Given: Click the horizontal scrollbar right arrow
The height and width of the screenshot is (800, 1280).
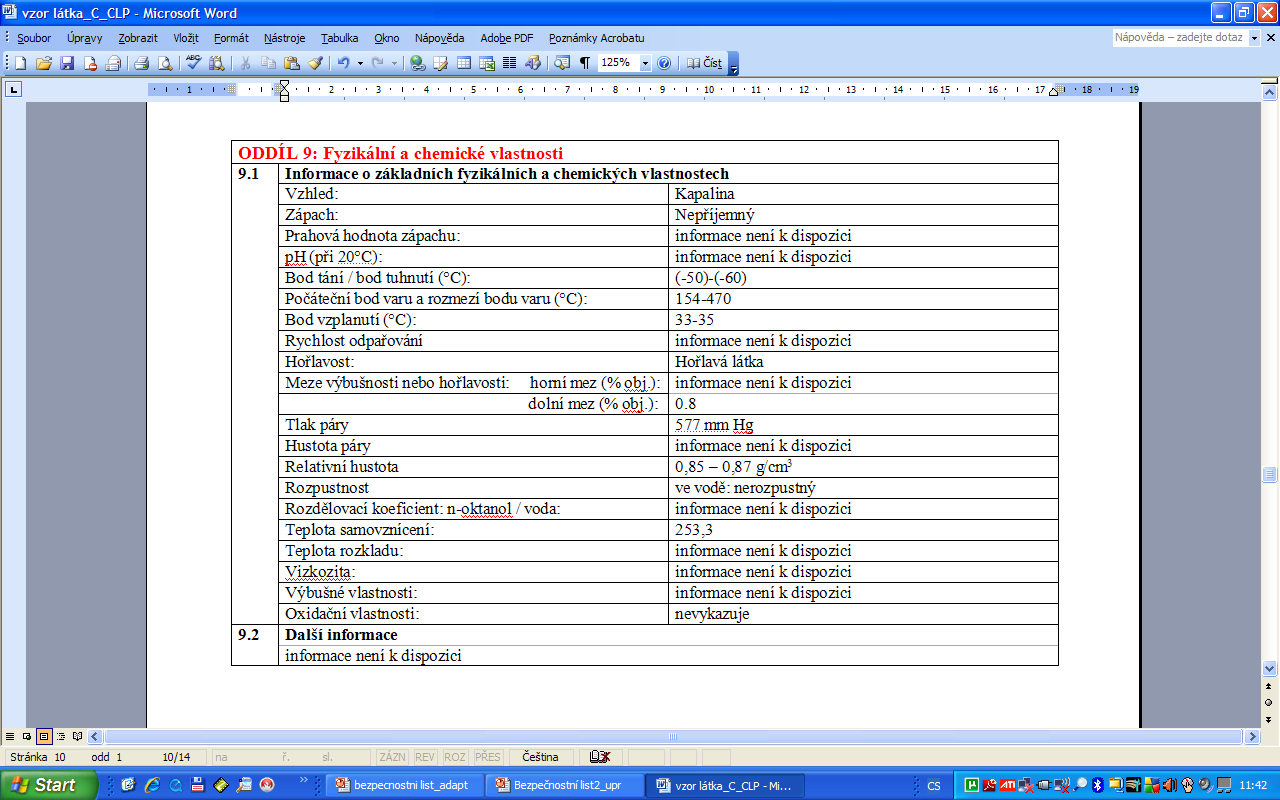Looking at the screenshot, I should click(1252, 736).
